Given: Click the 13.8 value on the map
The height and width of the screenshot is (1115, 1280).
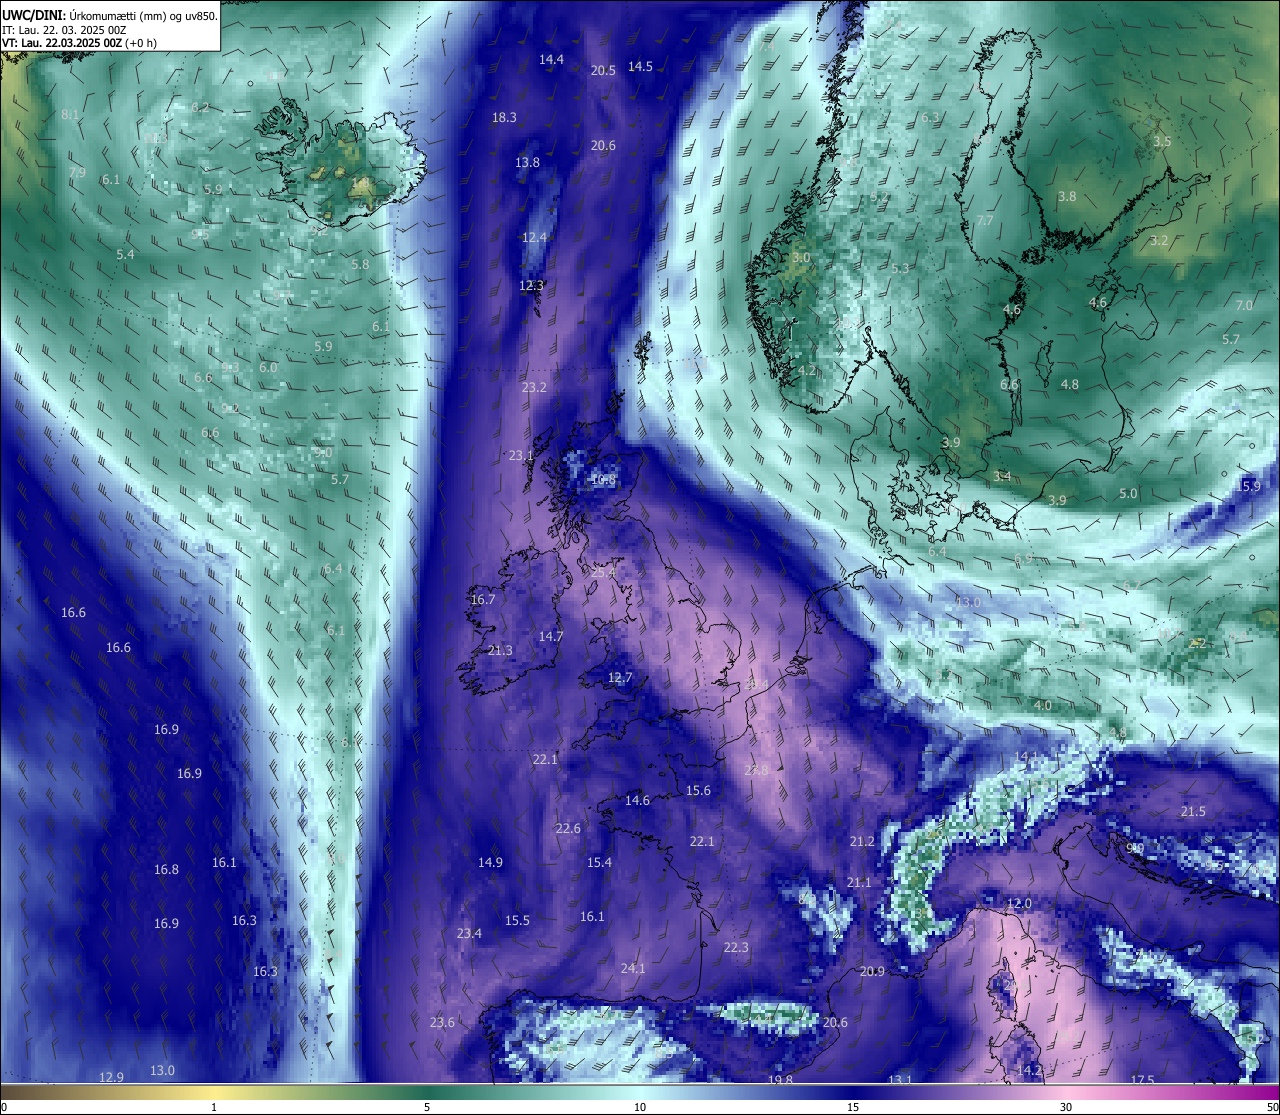Looking at the screenshot, I should (527, 163).
